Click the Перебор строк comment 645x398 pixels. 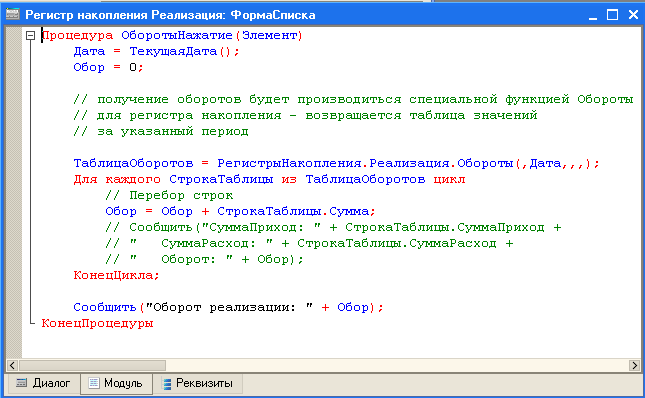tap(169, 196)
